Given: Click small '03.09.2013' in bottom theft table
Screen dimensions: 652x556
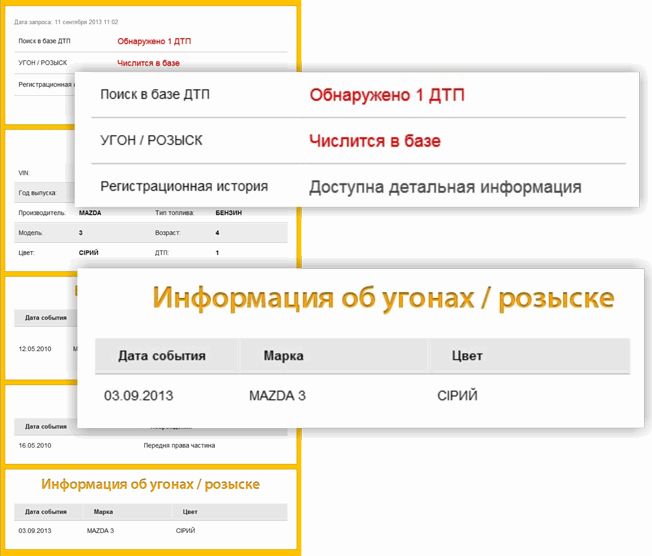Looking at the screenshot, I should coord(35,531).
